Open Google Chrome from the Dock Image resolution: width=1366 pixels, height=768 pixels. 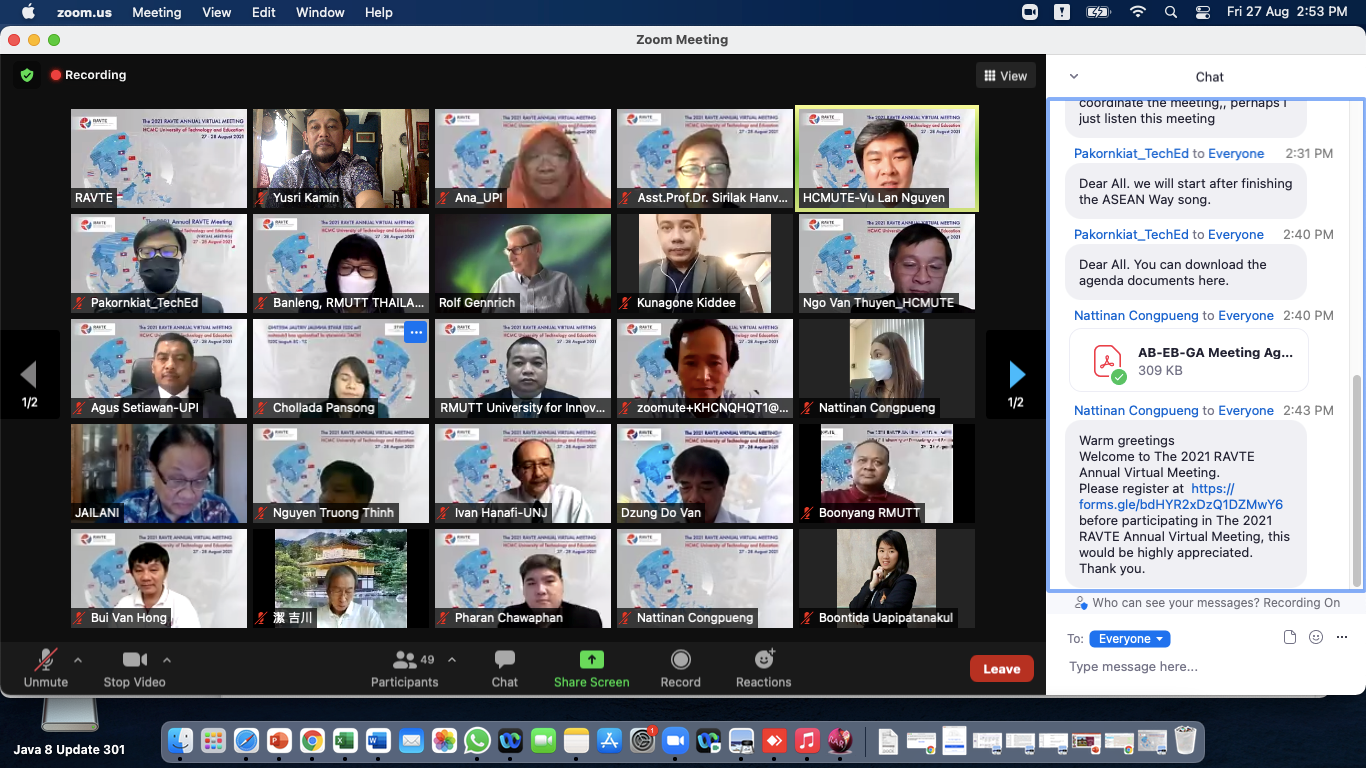point(312,741)
